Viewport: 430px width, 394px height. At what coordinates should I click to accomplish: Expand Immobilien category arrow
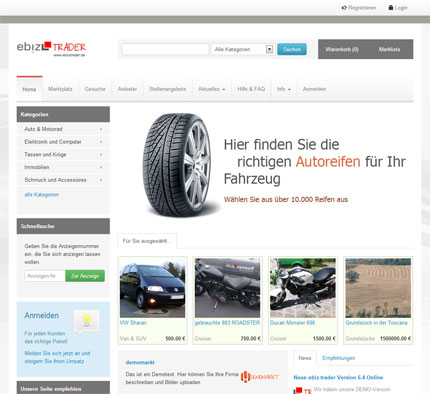101,167
